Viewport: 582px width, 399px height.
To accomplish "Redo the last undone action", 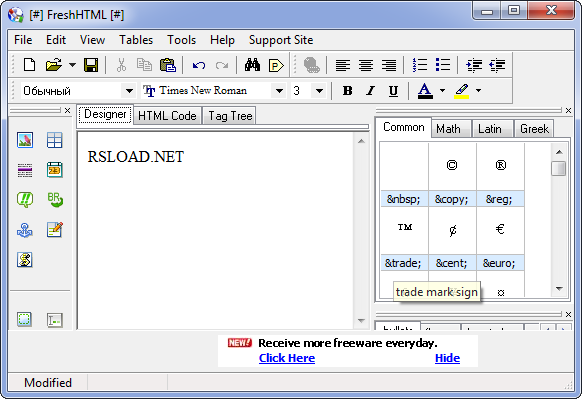I will tap(222, 65).
